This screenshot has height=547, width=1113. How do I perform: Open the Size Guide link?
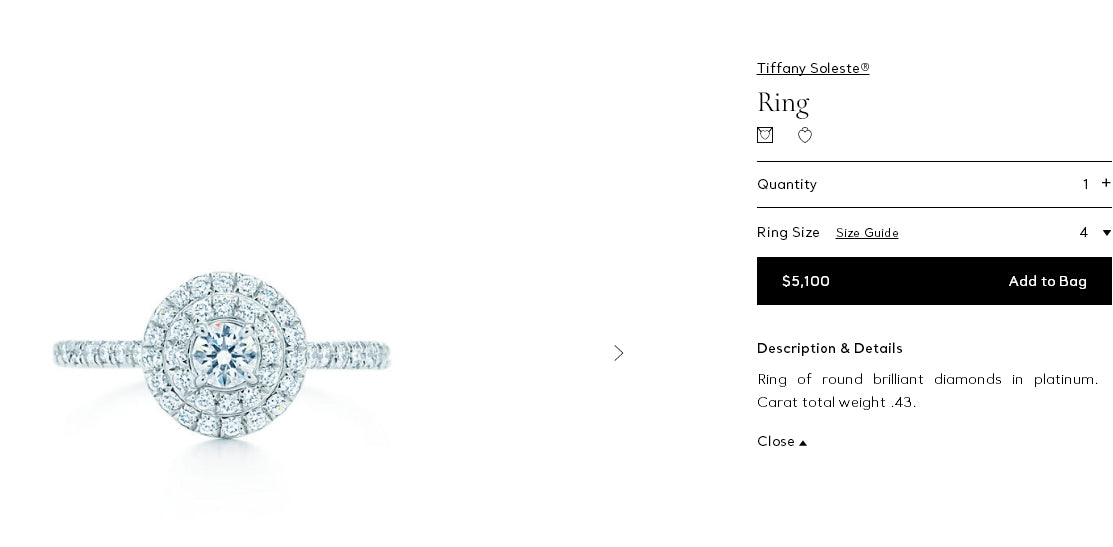(x=867, y=233)
